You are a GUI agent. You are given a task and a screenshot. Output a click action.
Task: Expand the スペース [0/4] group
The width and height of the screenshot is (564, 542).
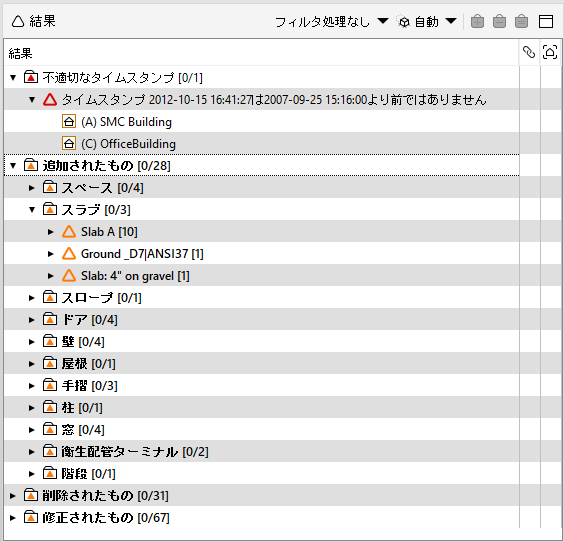click(x=32, y=188)
